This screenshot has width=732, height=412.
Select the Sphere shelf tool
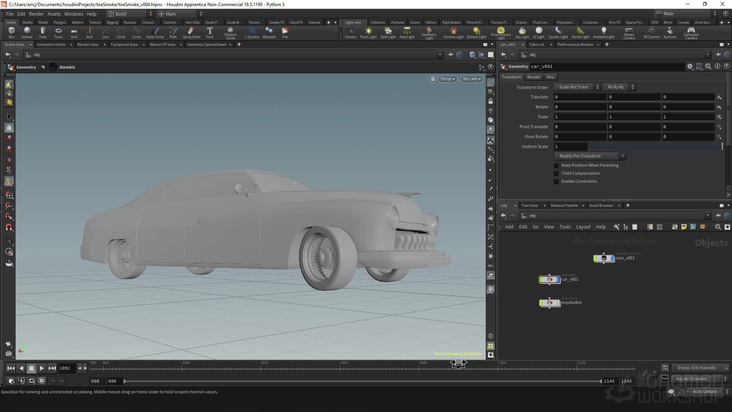pyautogui.click(x=26, y=32)
